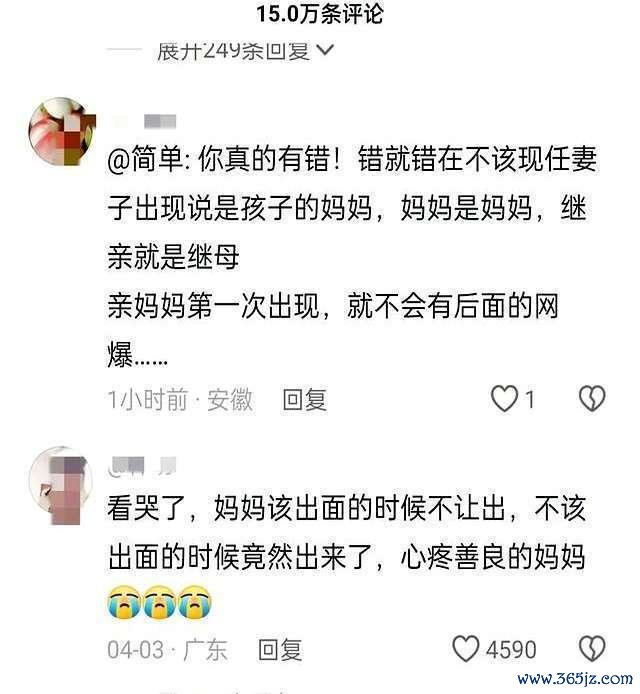This screenshot has width=640, height=694.
Task: Open the first commenter's peach-colored avatar
Action: click(62, 131)
